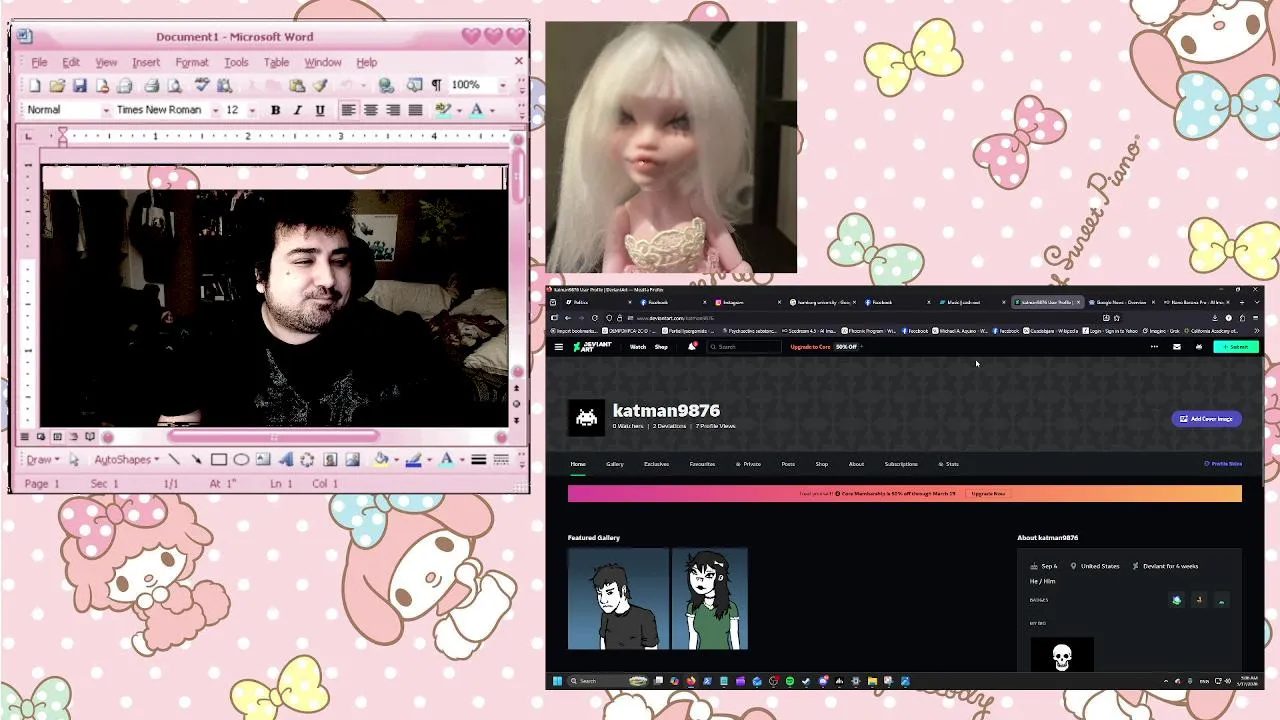Set Center alignment in Word toolbar

371,110
